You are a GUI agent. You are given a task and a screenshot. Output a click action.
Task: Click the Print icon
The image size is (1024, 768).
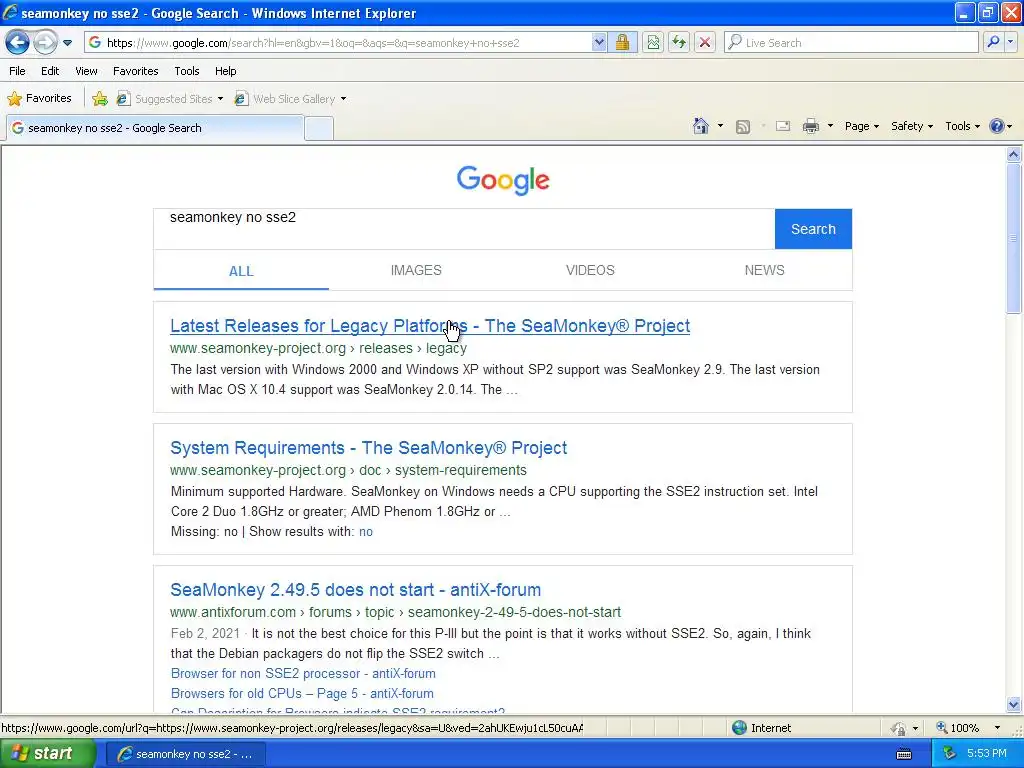[x=810, y=126]
